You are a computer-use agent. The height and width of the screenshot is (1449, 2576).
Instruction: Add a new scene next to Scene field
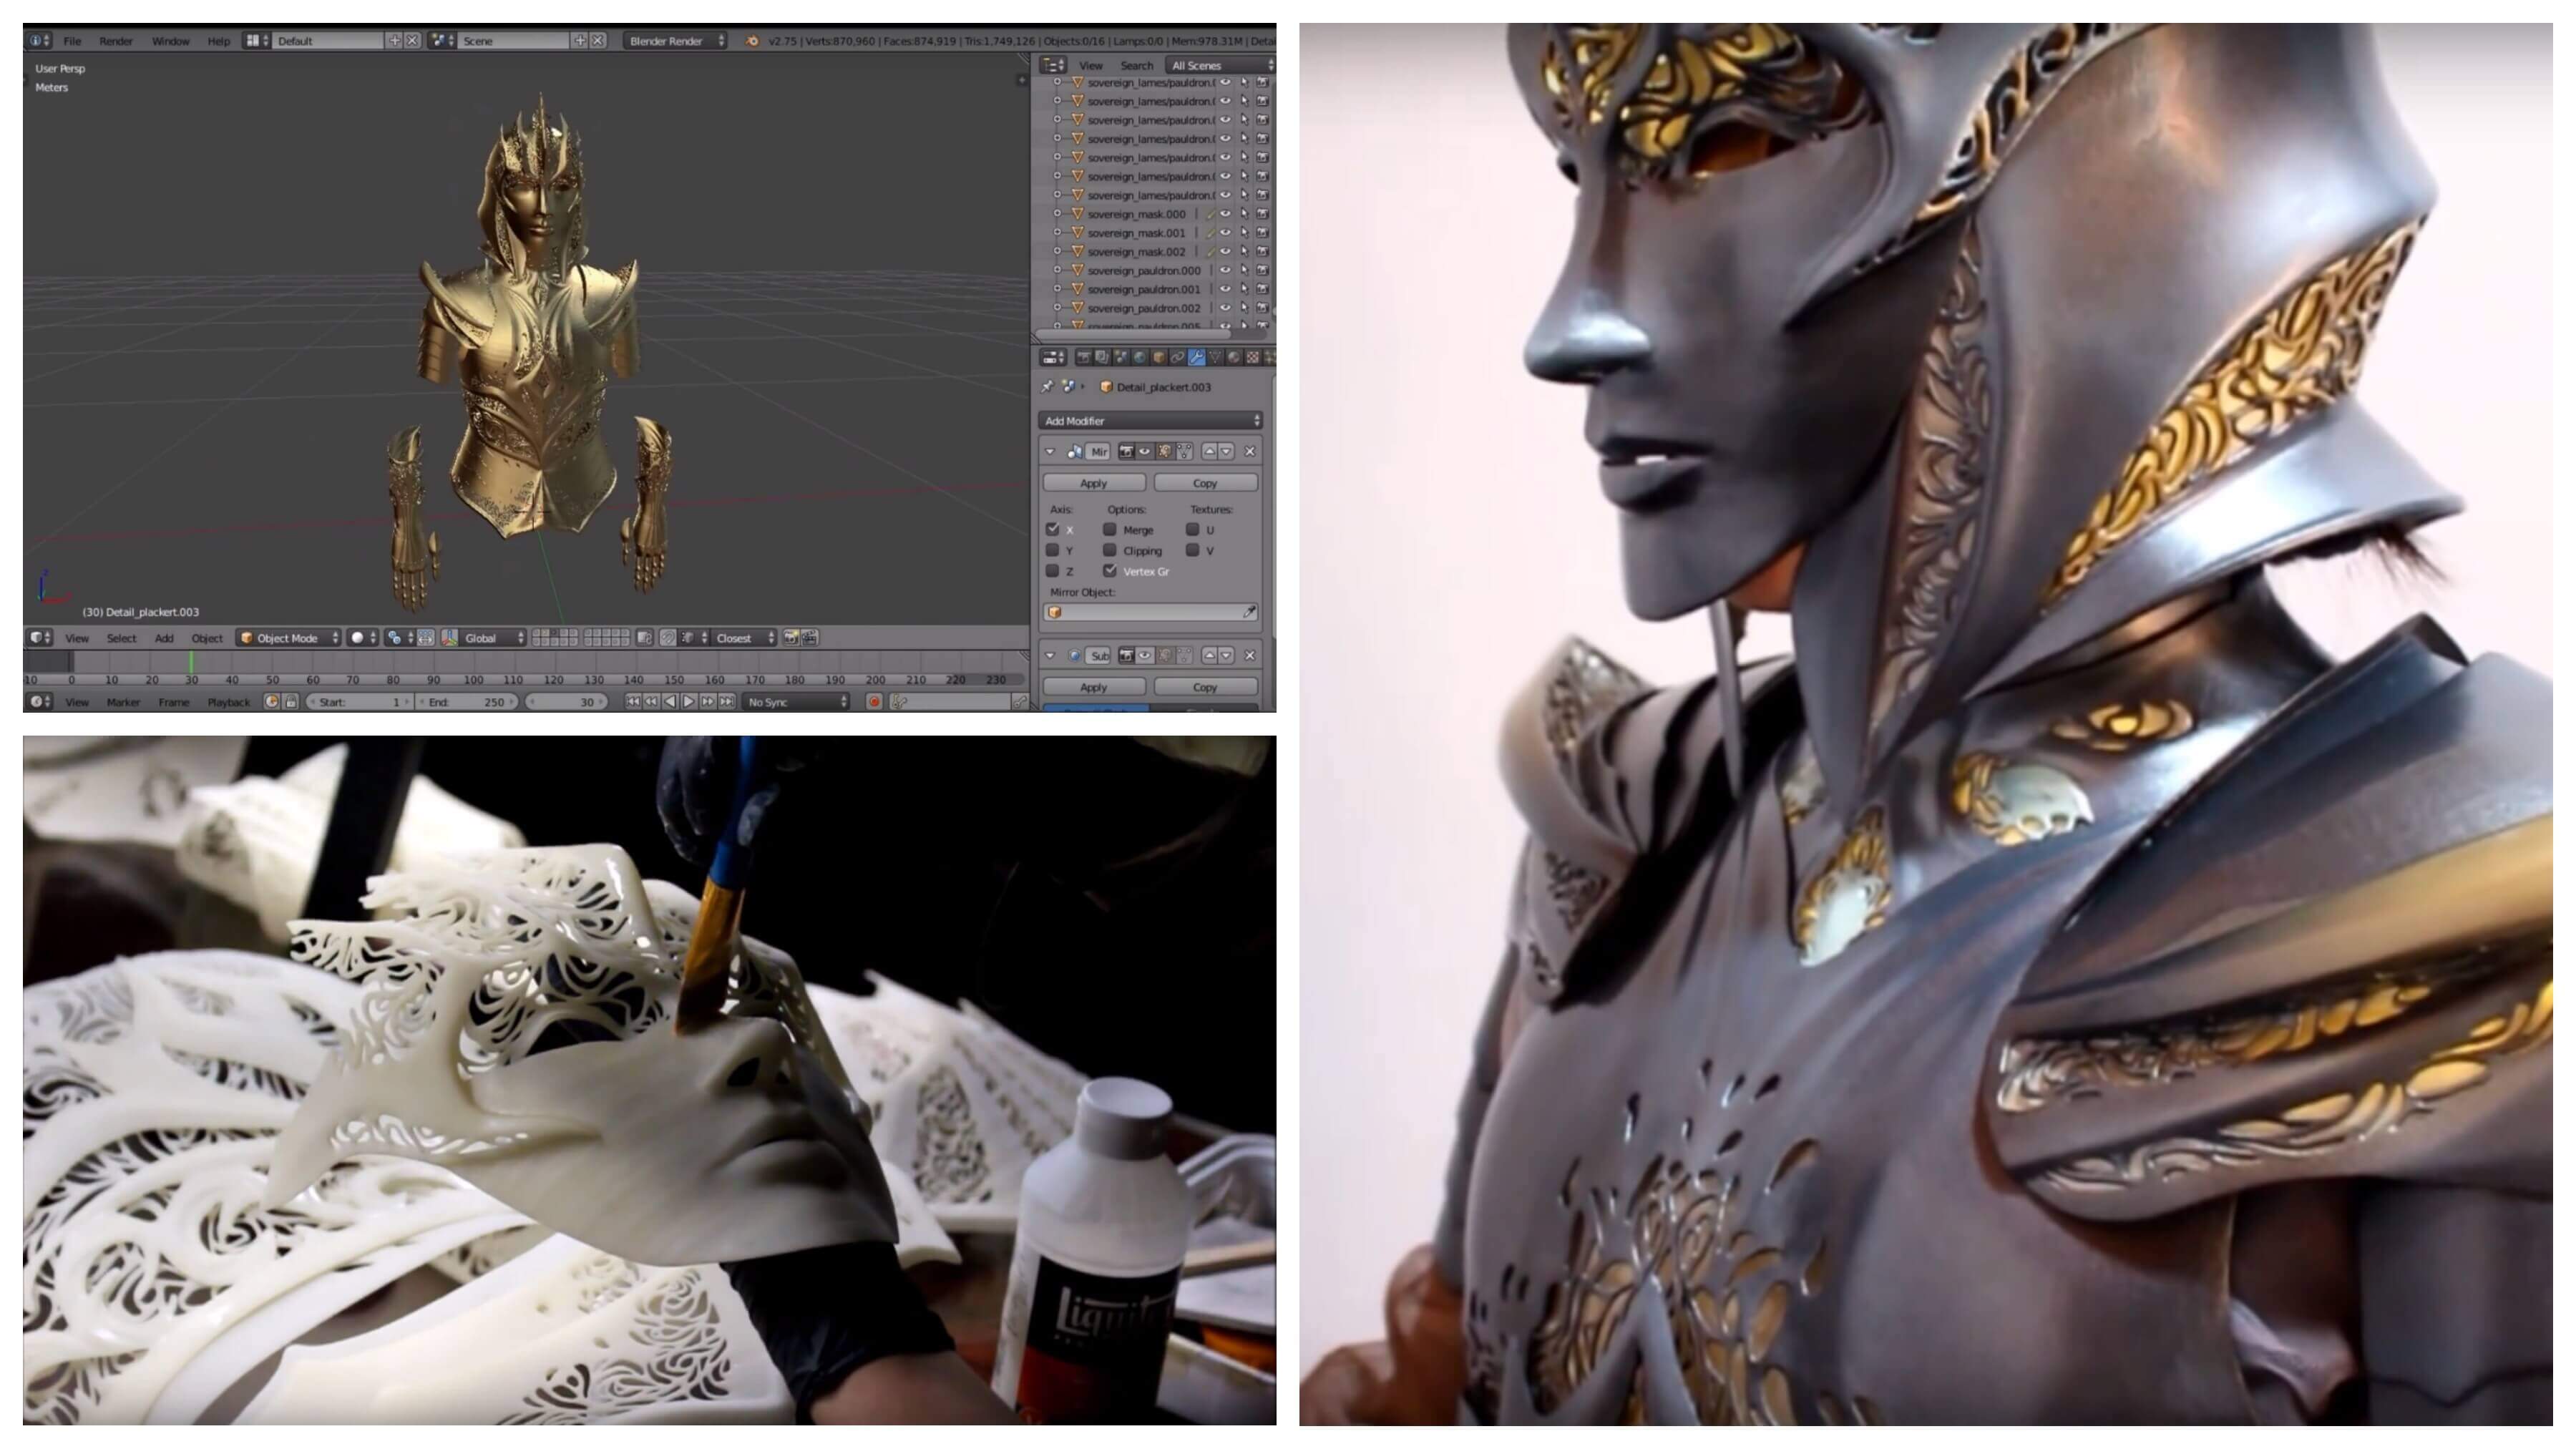click(x=579, y=40)
